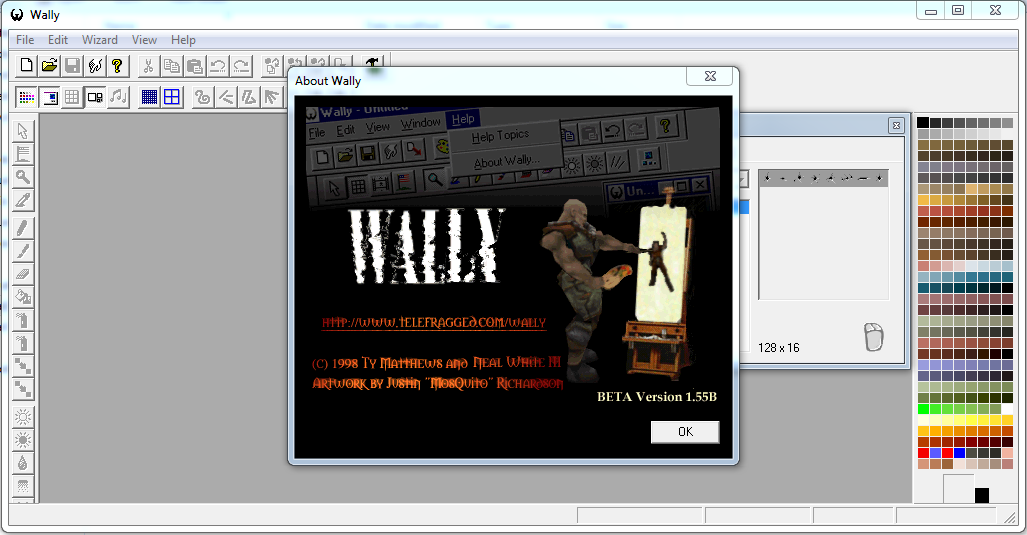Toggle the music notes icon
Viewport: 1027px width, 535px height.
(118, 98)
